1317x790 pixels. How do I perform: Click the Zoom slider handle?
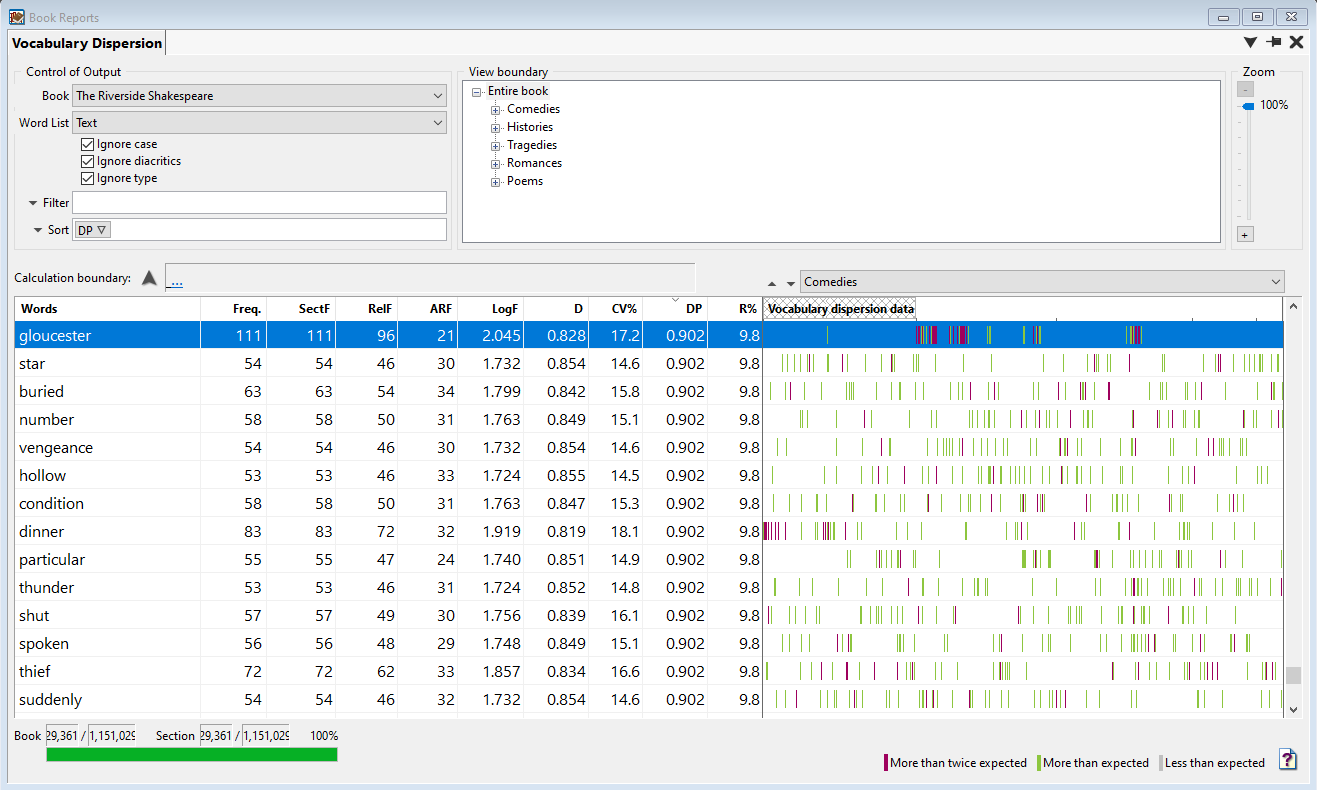[x=1247, y=106]
